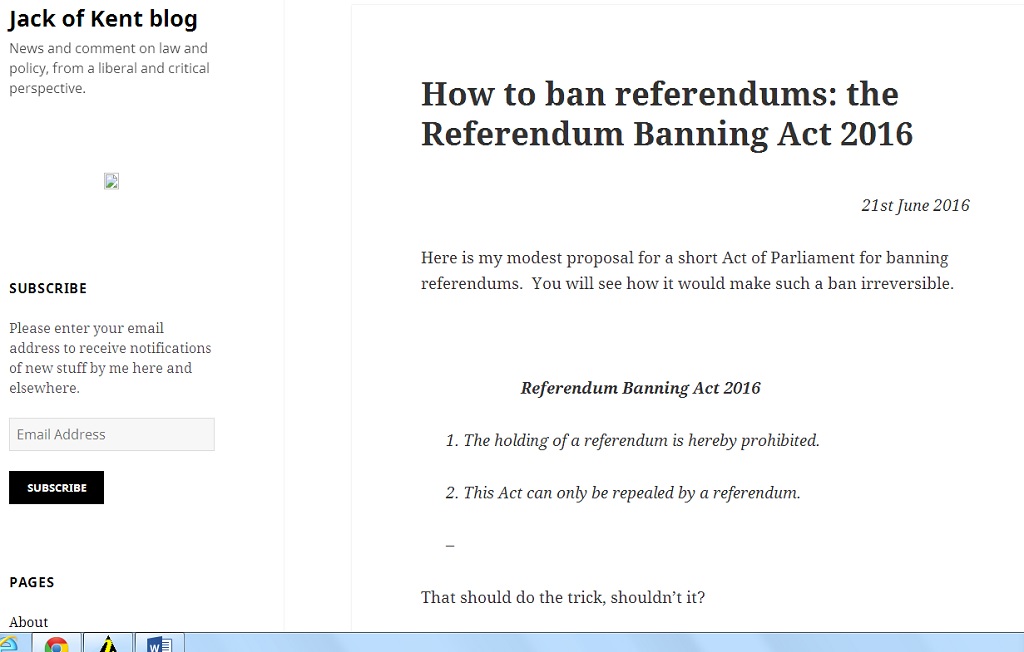
Task: Click the Jack of Kent blog title
Action: (x=103, y=19)
